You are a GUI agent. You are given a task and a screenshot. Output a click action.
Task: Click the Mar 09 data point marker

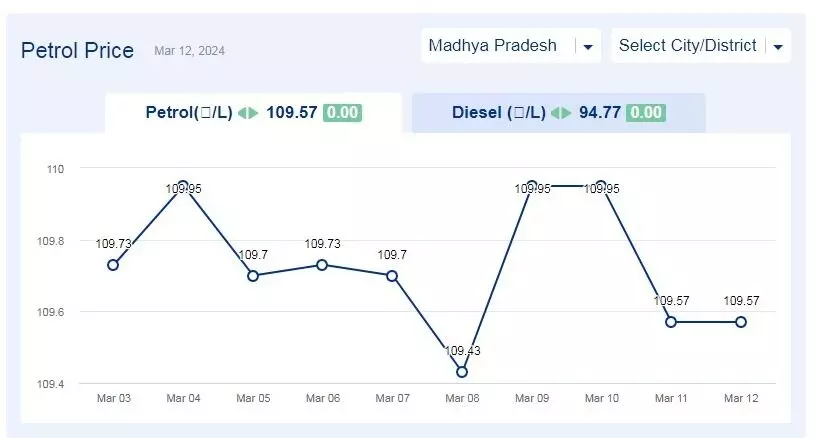click(532, 186)
